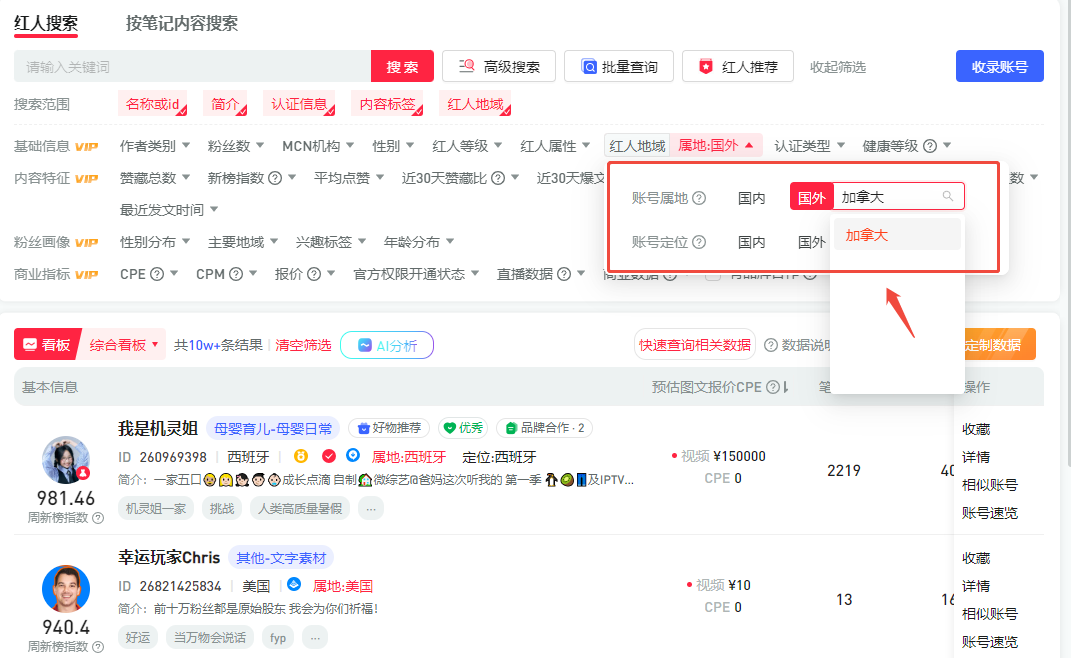Click the 收录账号 button

tap(999, 66)
